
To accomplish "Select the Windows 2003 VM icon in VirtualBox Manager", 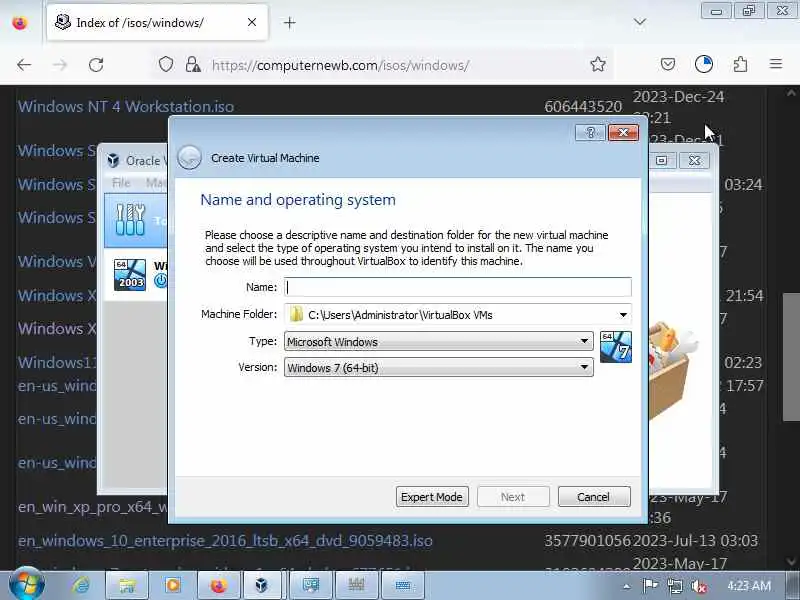I will click(130, 275).
